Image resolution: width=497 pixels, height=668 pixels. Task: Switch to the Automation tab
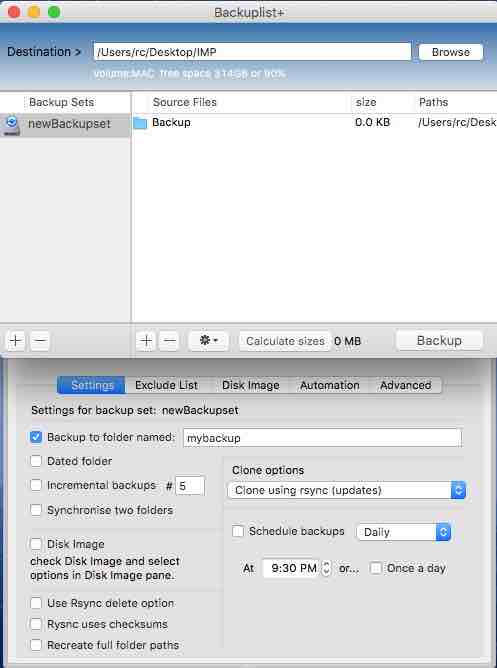330,385
